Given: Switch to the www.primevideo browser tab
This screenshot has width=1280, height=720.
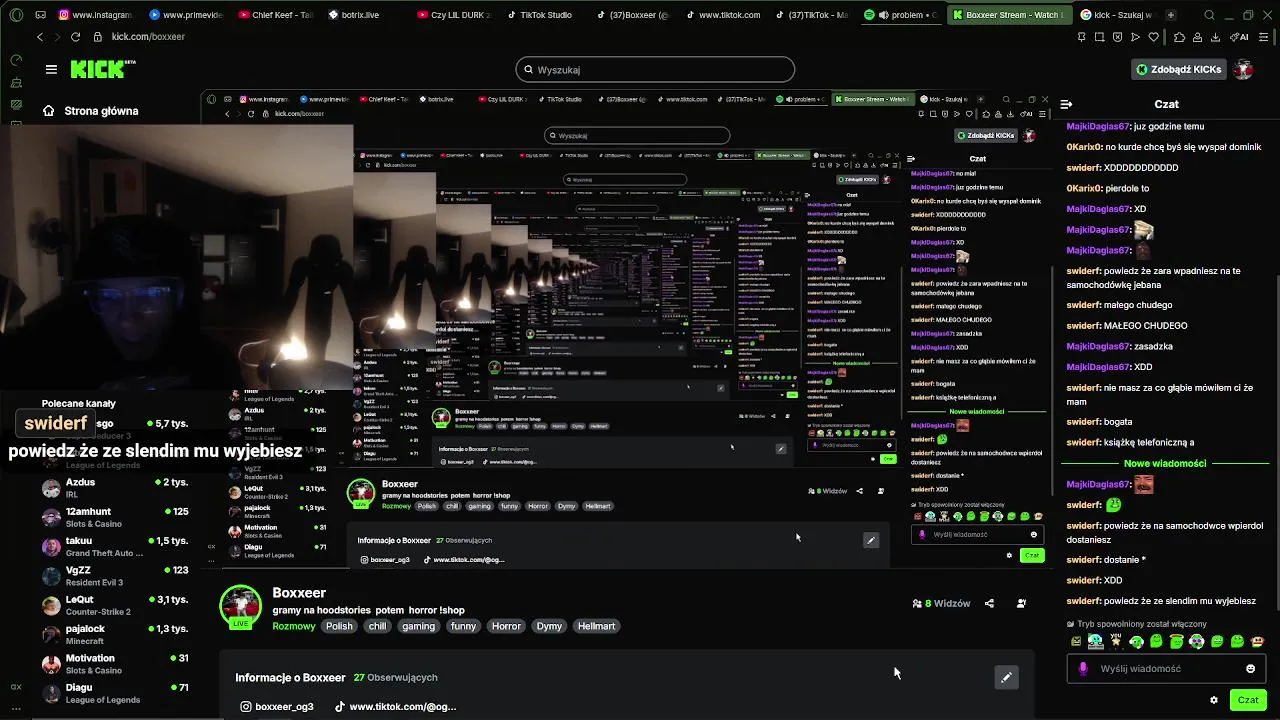Looking at the screenshot, I should [x=187, y=15].
